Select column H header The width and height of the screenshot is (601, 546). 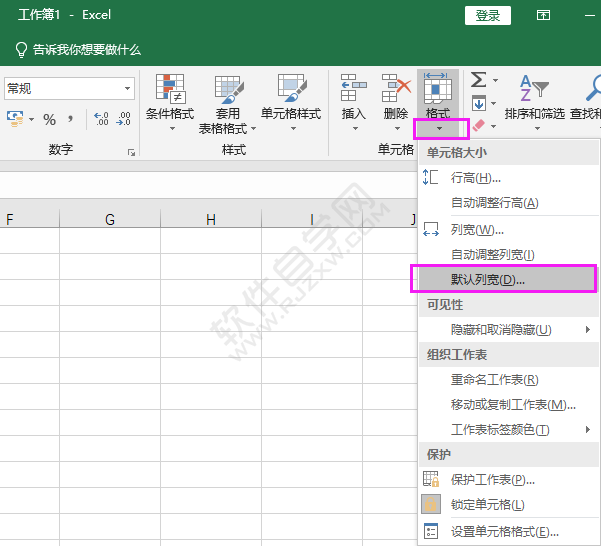[211, 219]
